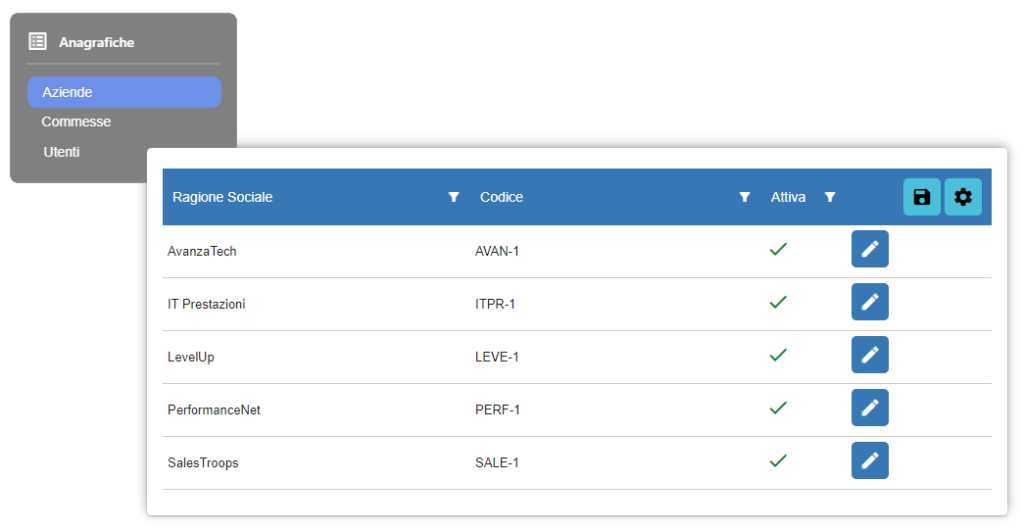Open the Attiva column filter
Viewport: 1024px width, 530px height.
pos(830,197)
